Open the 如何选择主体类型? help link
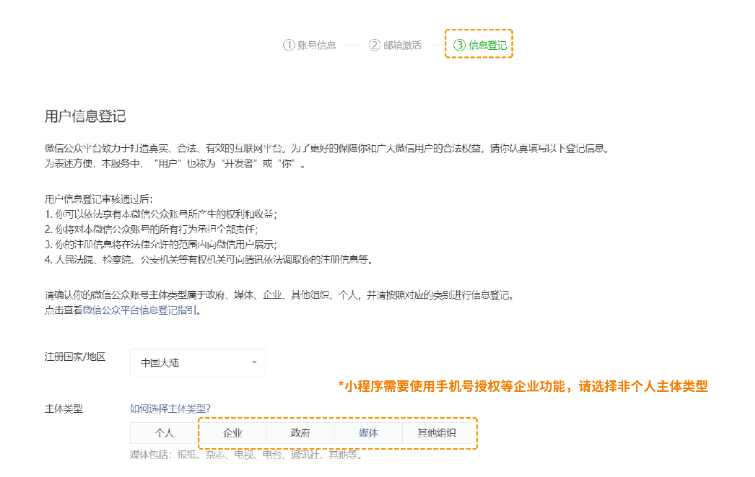 click(169, 407)
